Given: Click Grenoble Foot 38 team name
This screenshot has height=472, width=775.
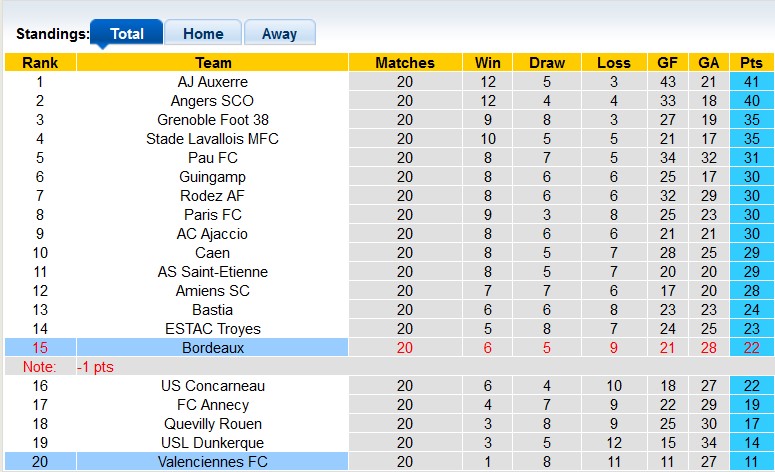Looking at the screenshot, I should pos(213,120).
